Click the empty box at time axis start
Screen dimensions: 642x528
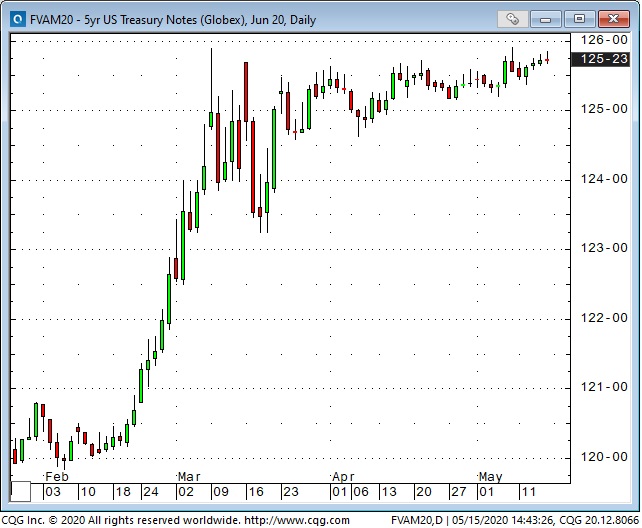[x=20, y=492]
